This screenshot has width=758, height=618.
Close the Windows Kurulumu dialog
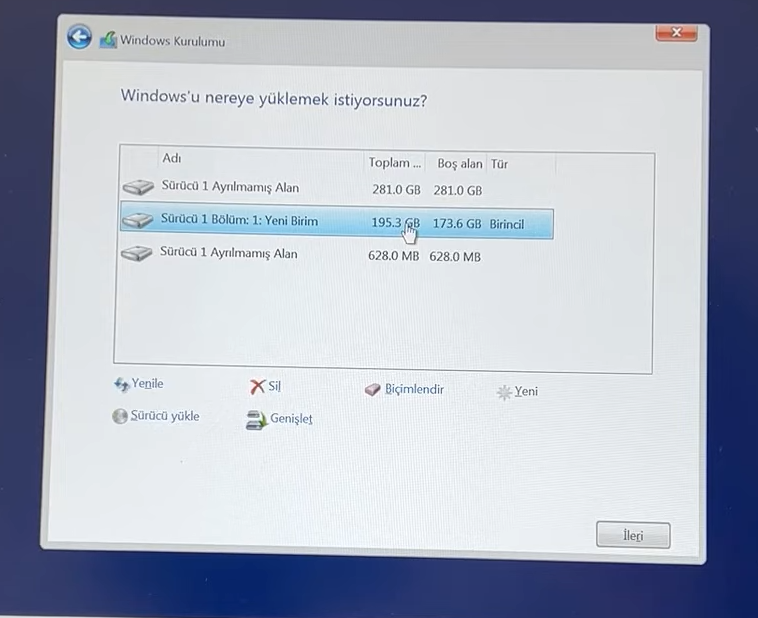pos(676,33)
